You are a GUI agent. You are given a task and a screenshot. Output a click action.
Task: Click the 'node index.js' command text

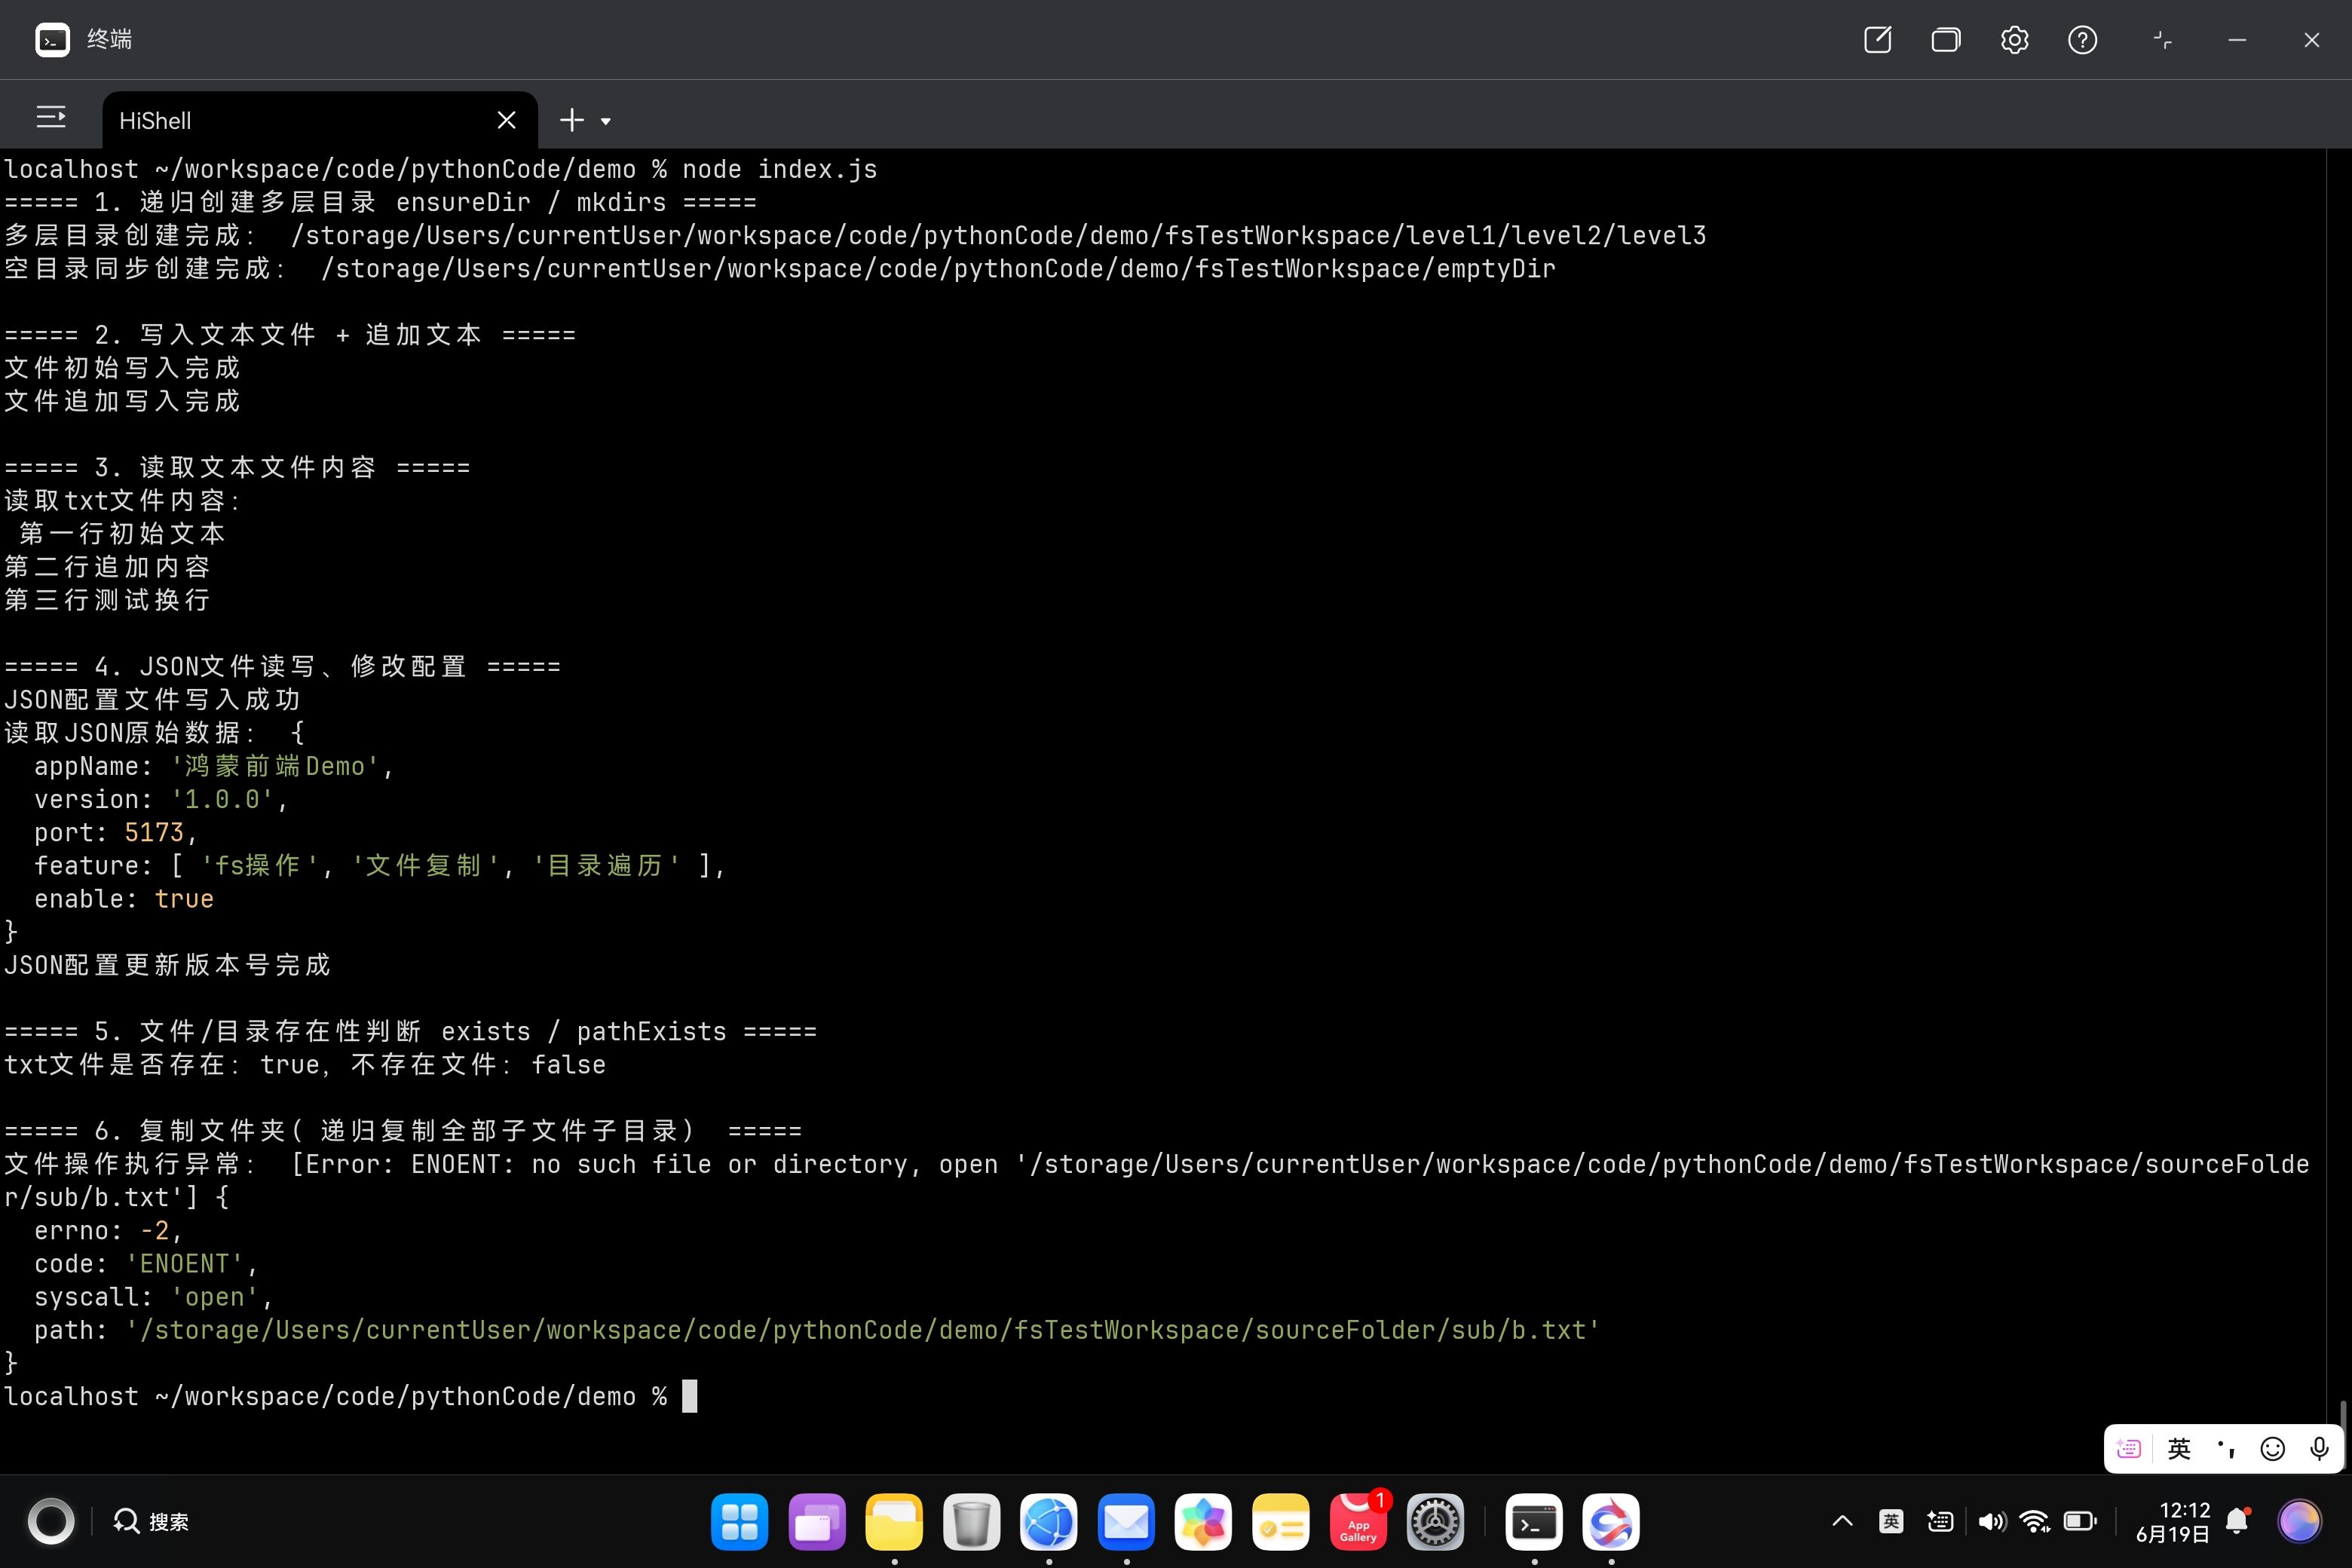pos(779,169)
